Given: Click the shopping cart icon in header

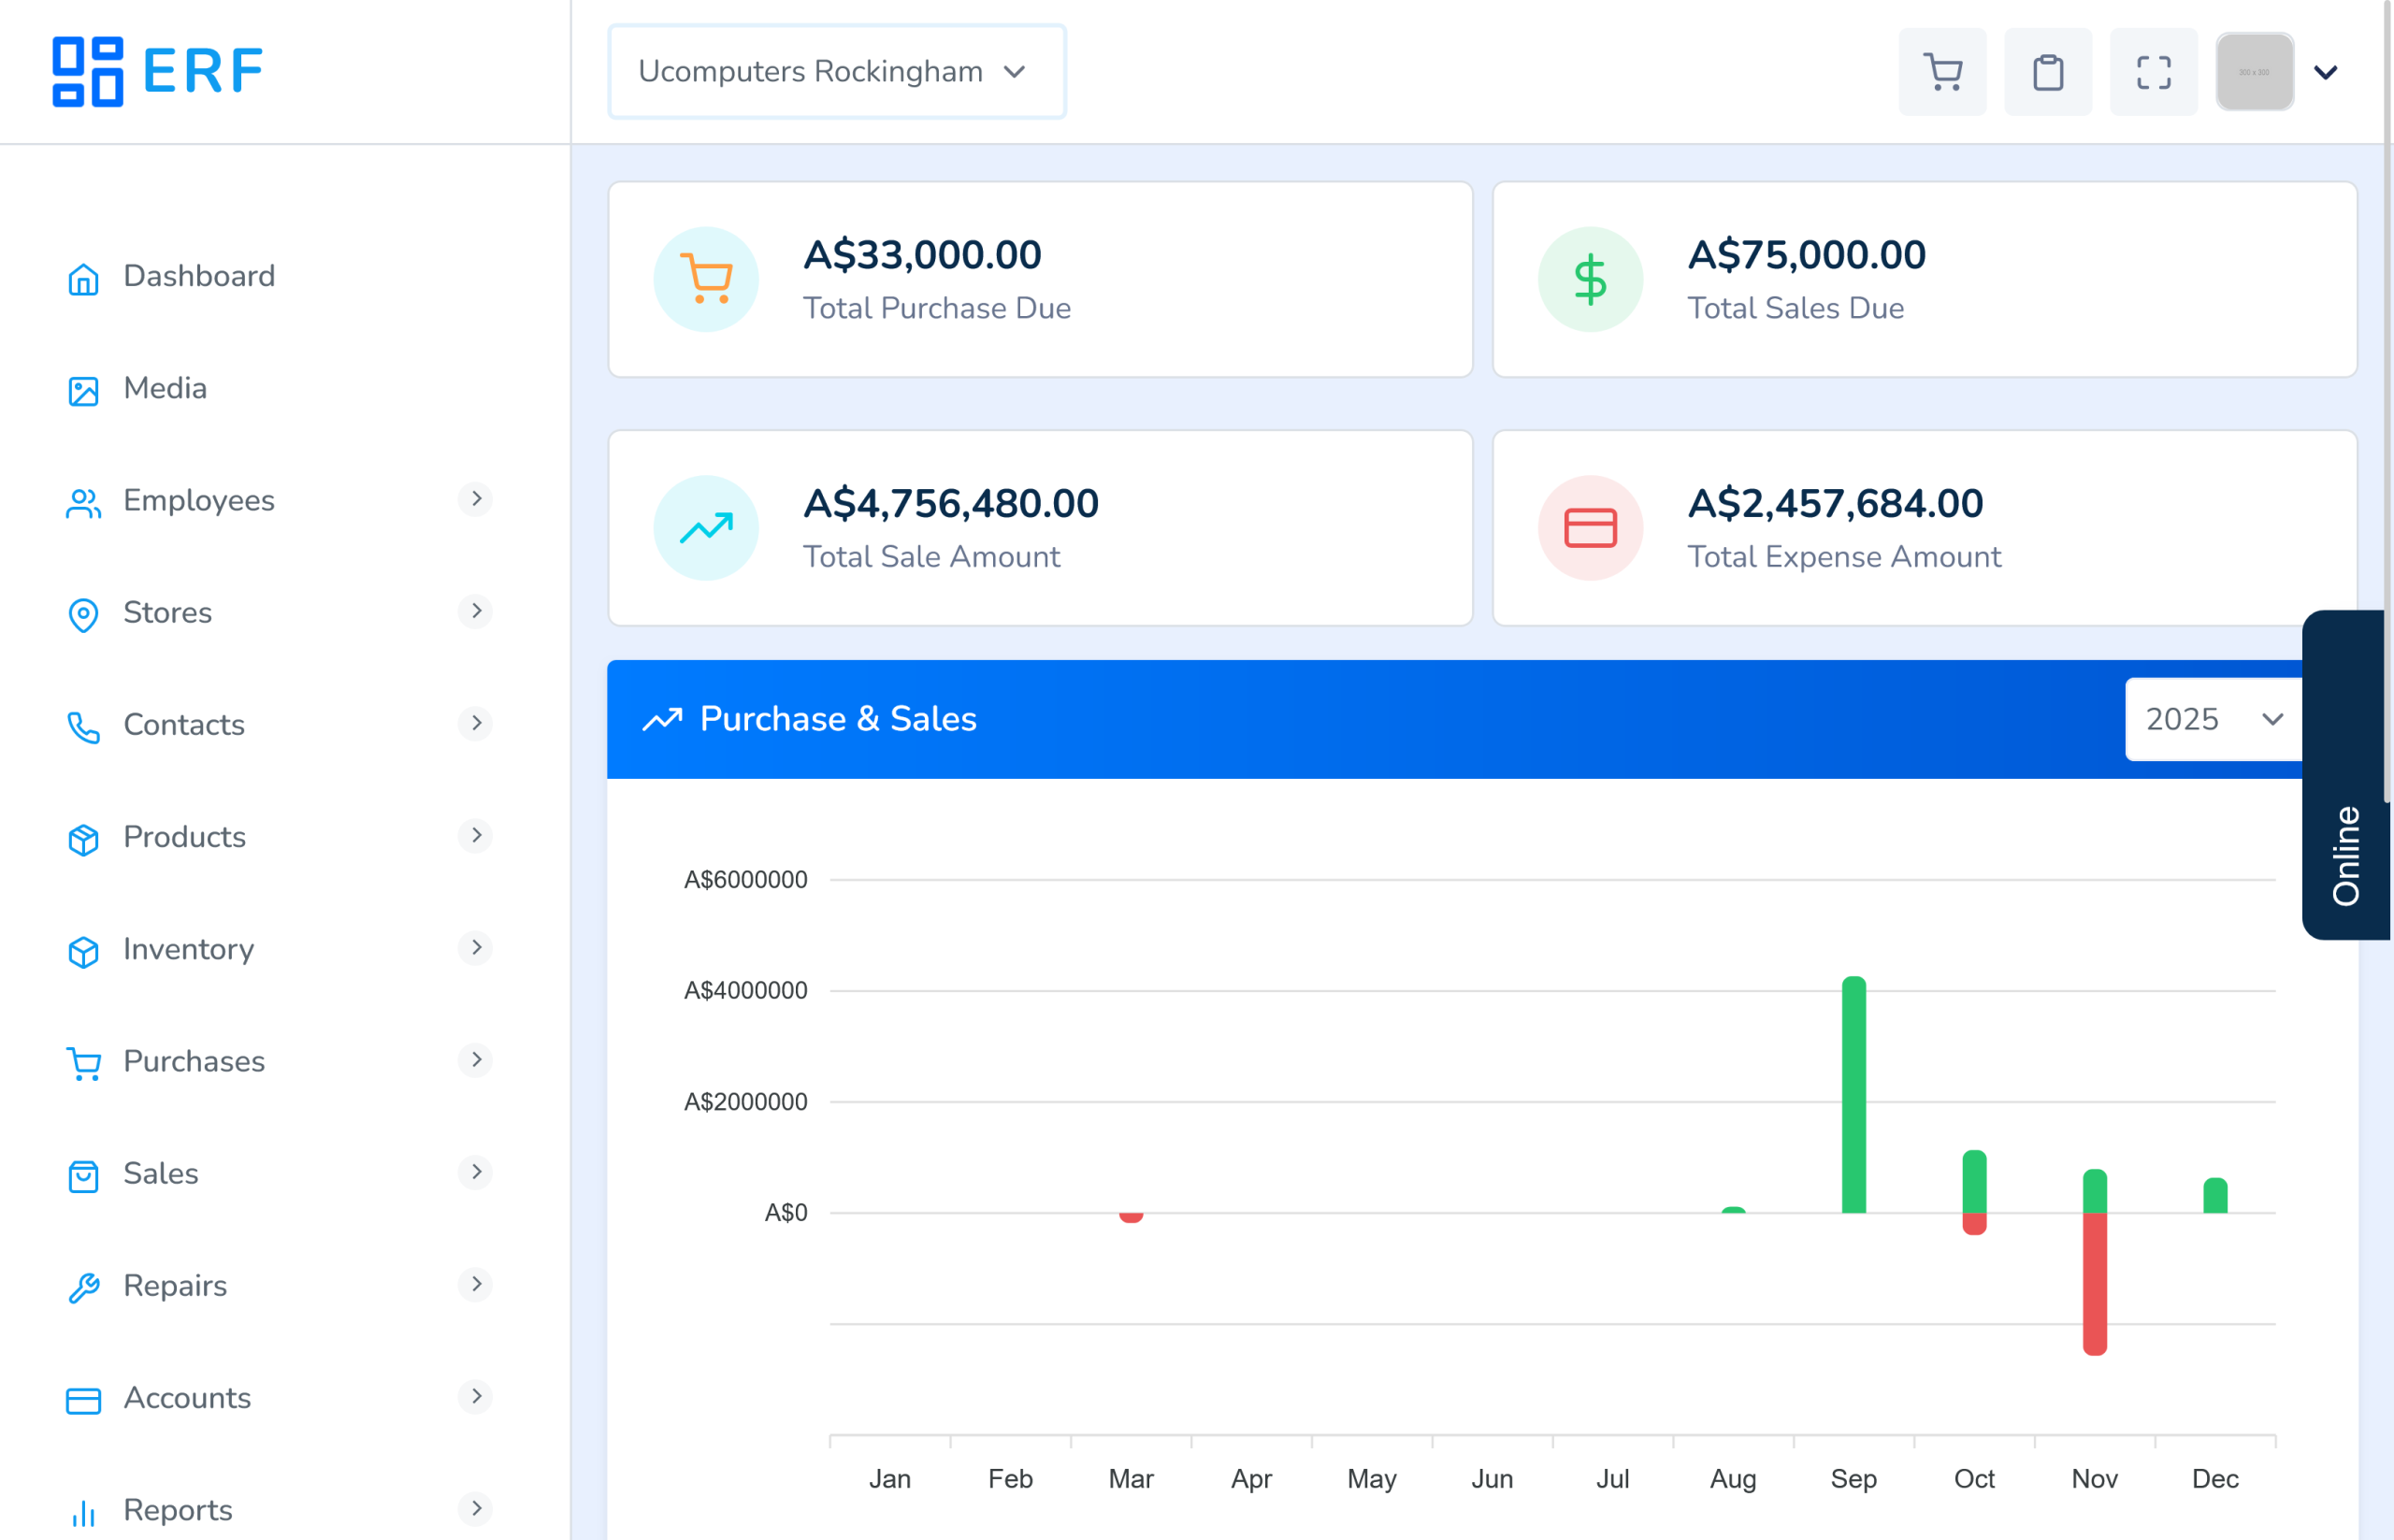Looking at the screenshot, I should tap(1942, 72).
